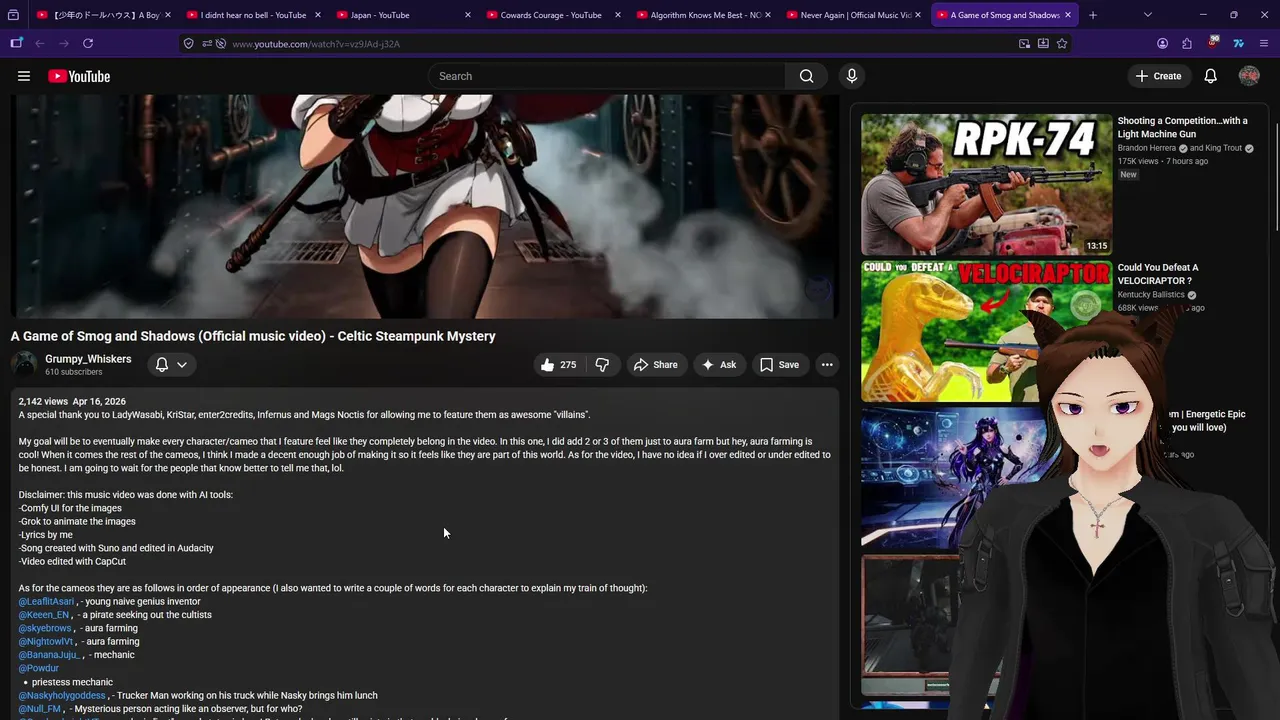Image resolution: width=1280 pixels, height=720 pixels.
Task: Open the browser application menu
Action: tap(1265, 44)
